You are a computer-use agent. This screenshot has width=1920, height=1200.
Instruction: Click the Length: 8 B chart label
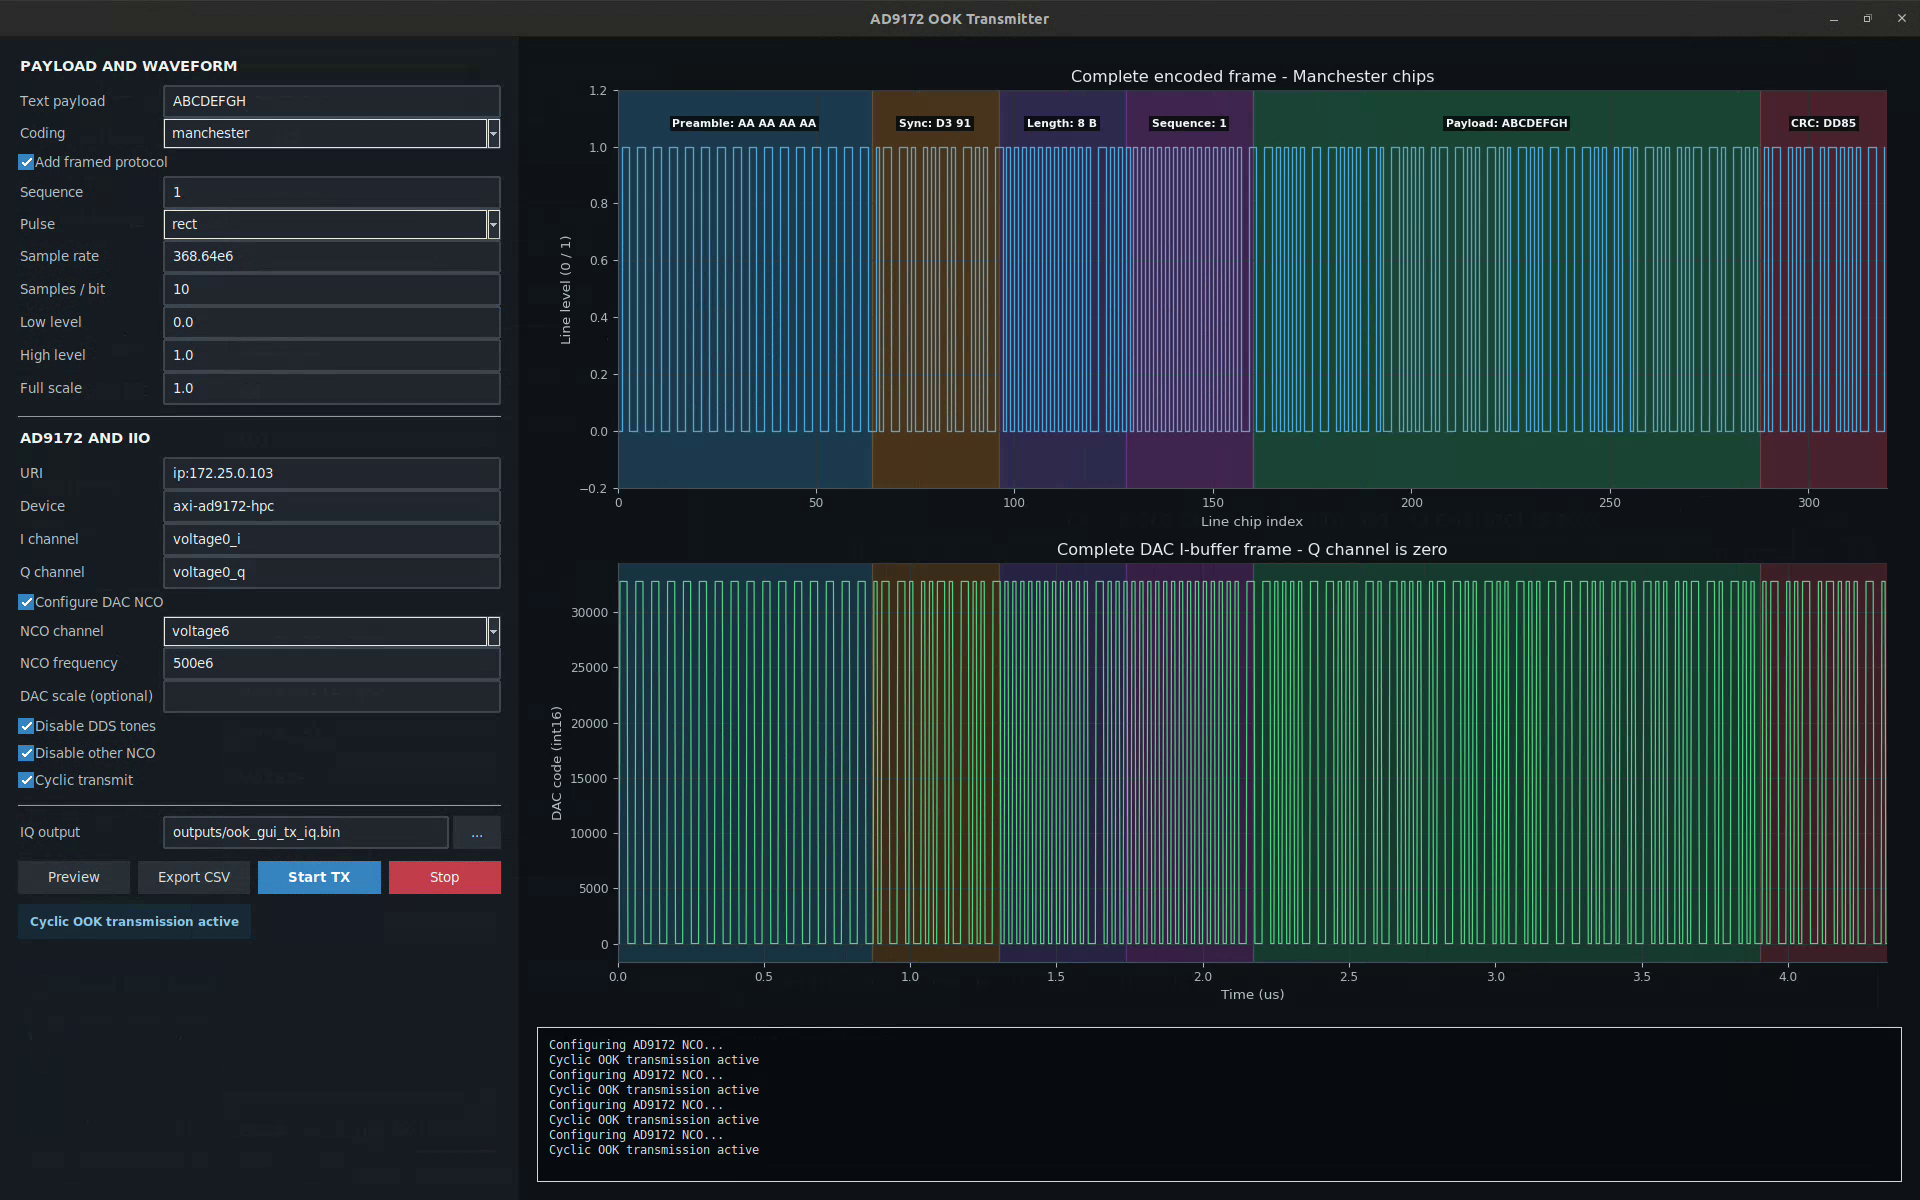(1062, 123)
